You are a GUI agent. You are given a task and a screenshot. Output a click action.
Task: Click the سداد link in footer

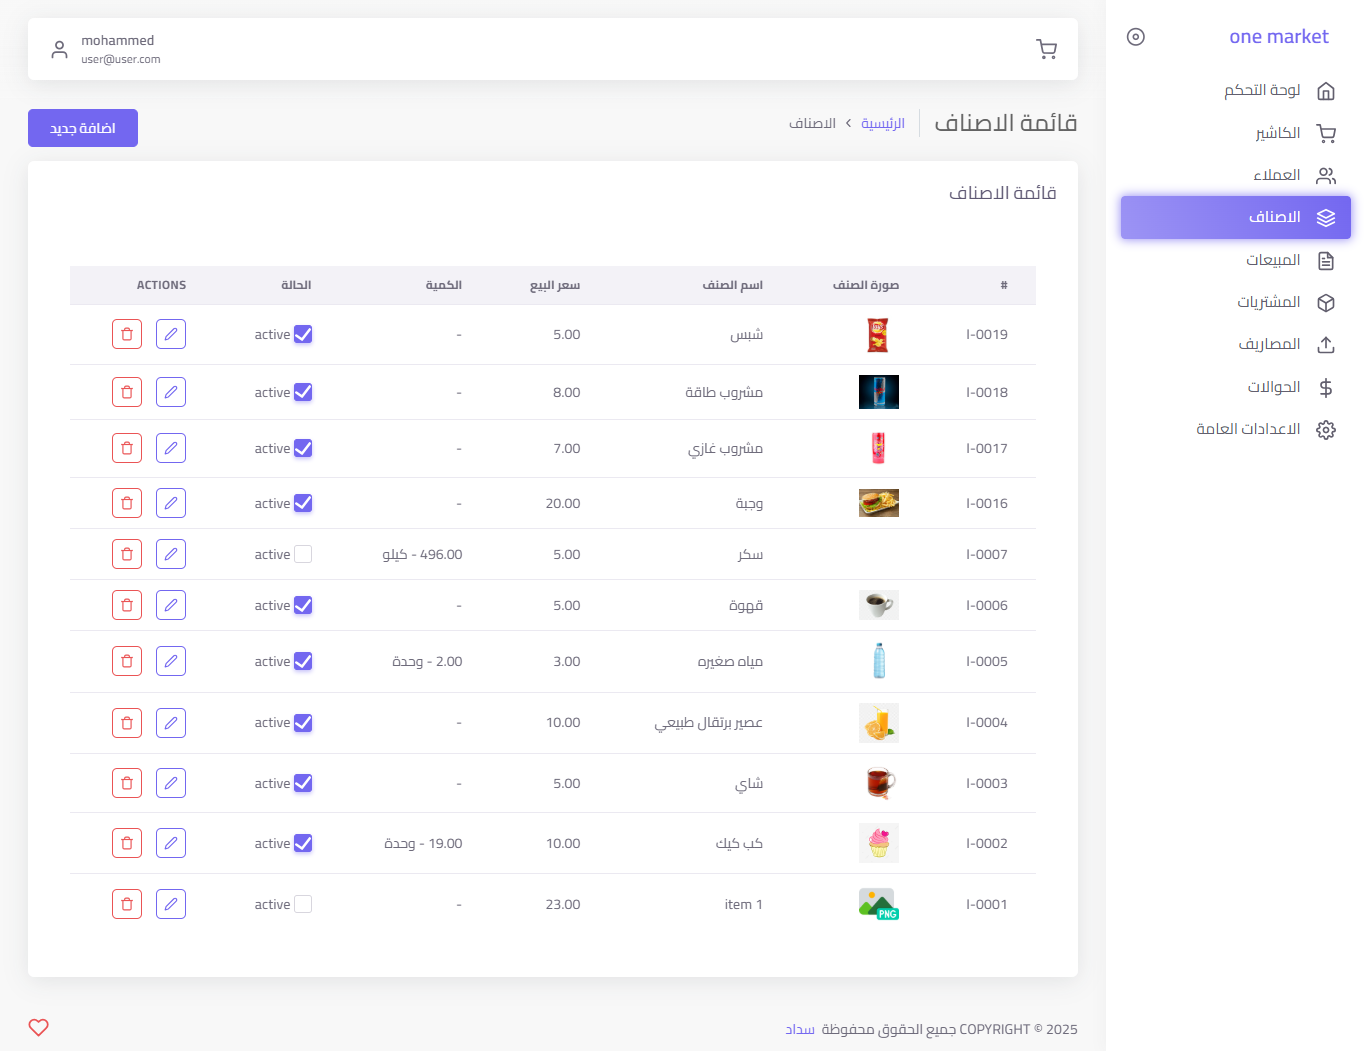pyautogui.click(x=800, y=1029)
